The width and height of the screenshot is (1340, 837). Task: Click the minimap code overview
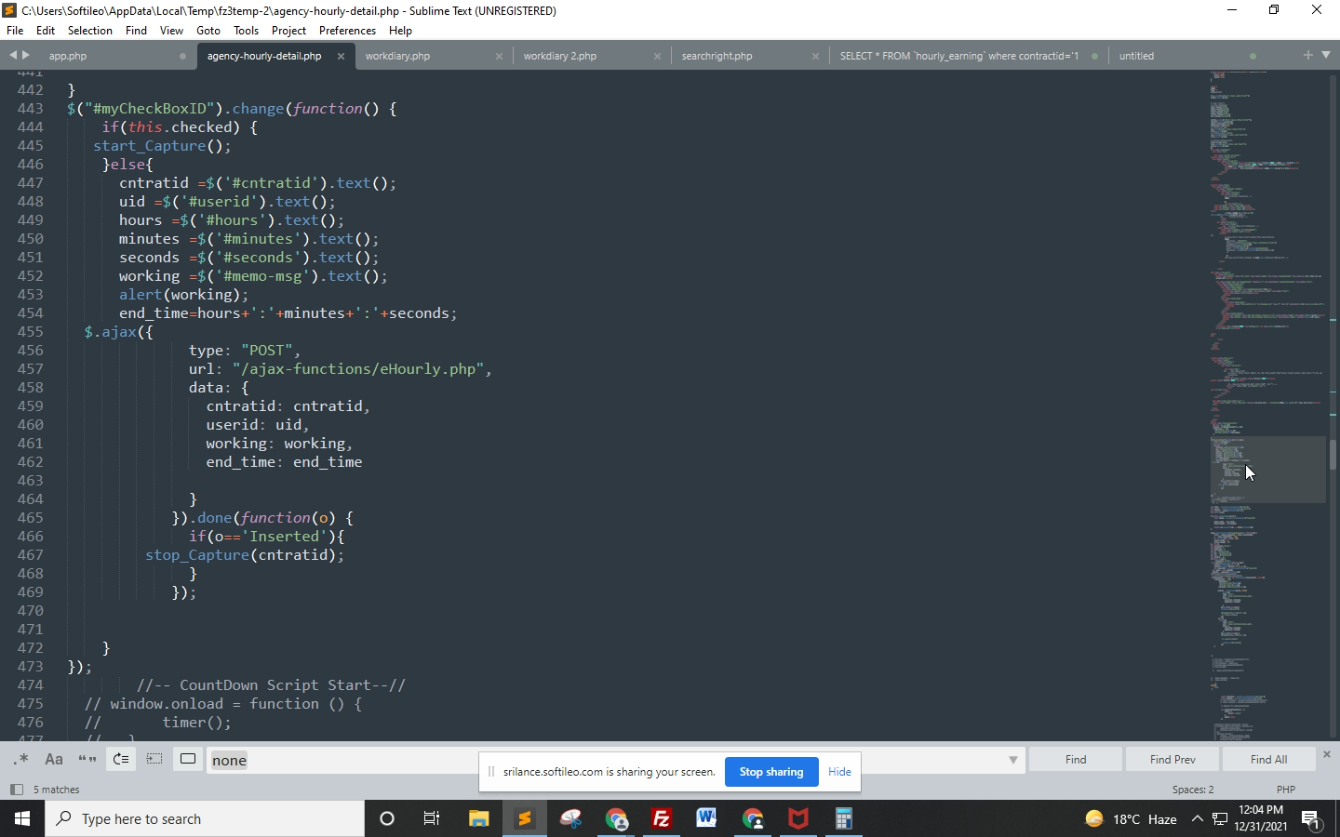point(1268,300)
